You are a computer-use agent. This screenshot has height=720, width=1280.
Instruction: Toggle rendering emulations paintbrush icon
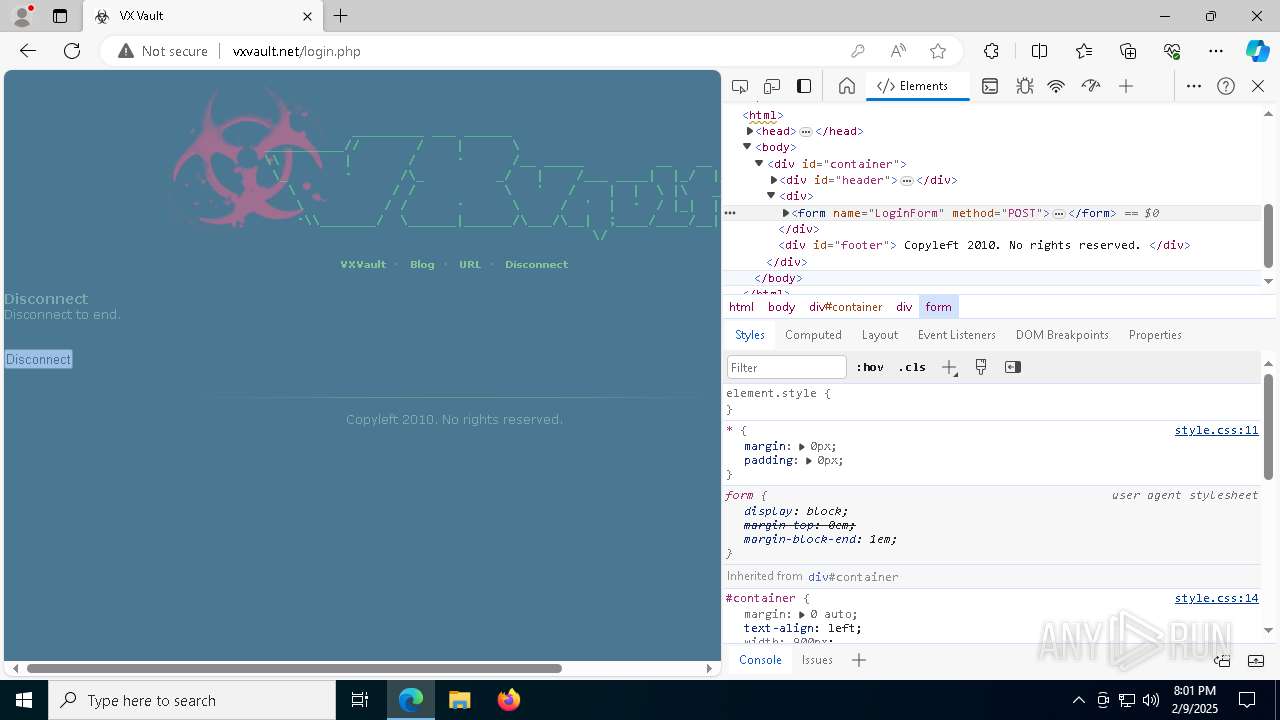pos(981,367)
